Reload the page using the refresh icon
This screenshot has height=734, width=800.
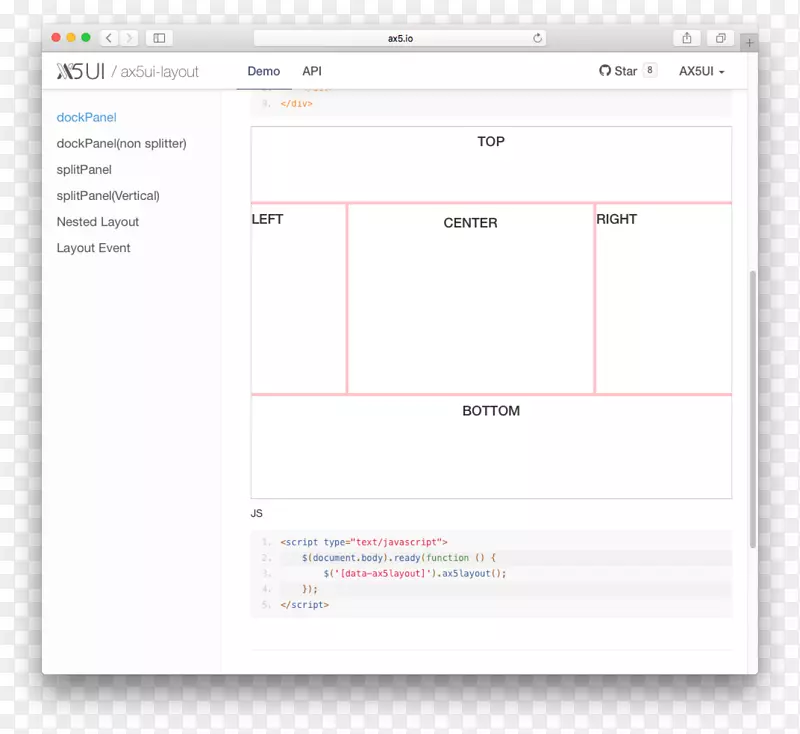537,38
